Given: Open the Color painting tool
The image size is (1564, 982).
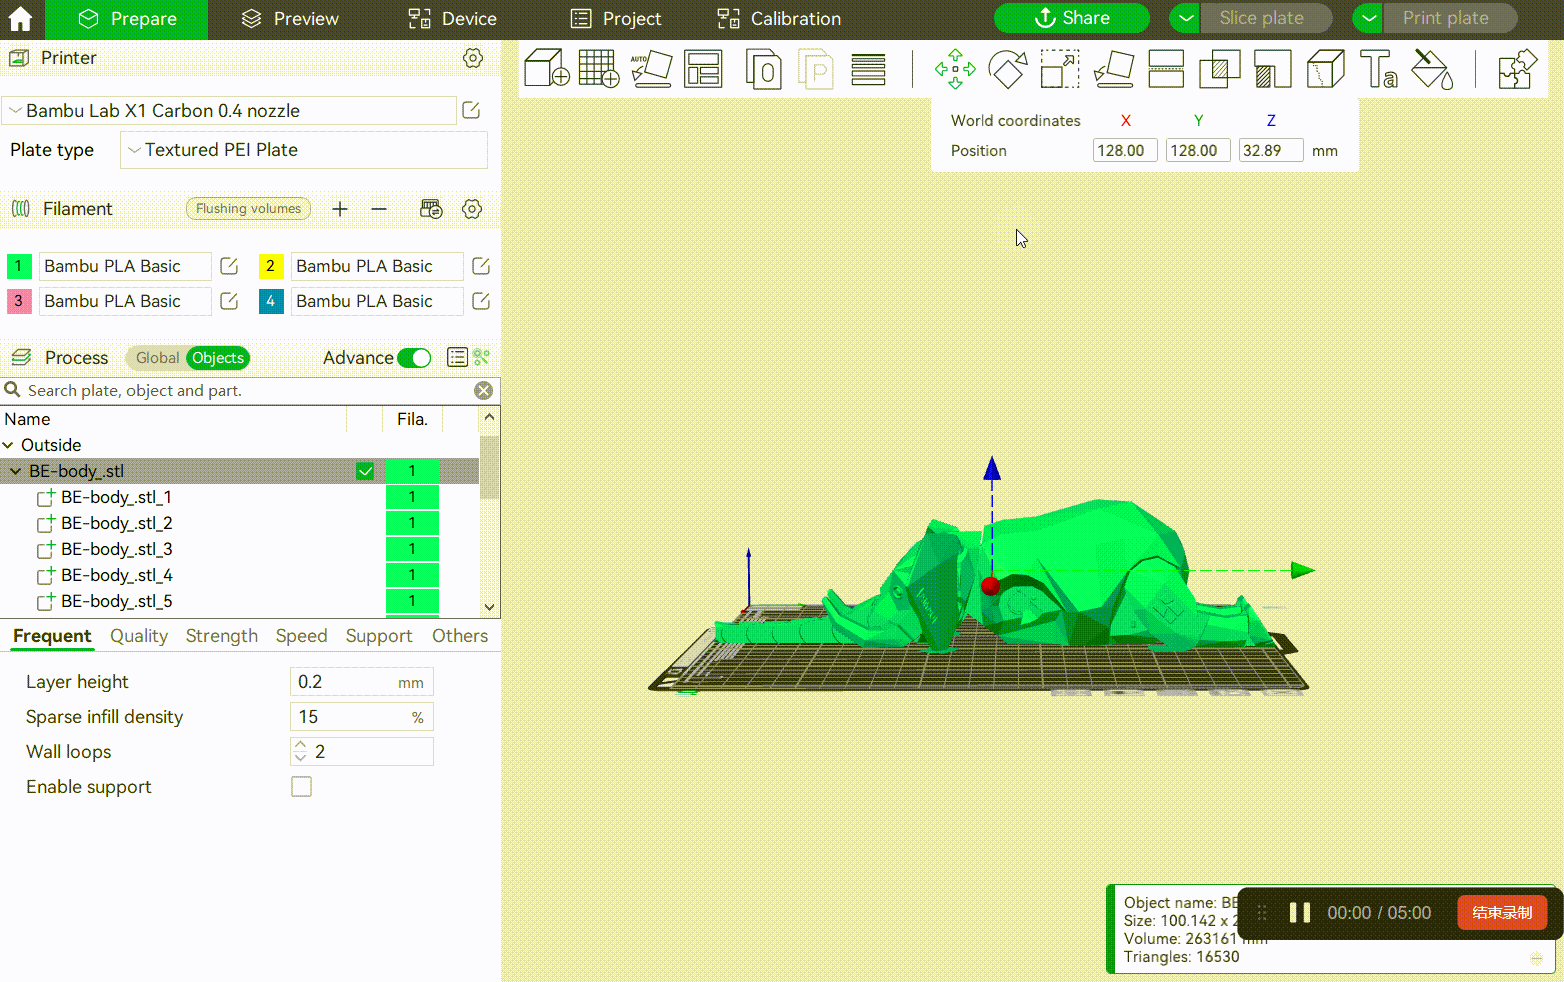Looking at the screenshot, I should [1432, 69].
